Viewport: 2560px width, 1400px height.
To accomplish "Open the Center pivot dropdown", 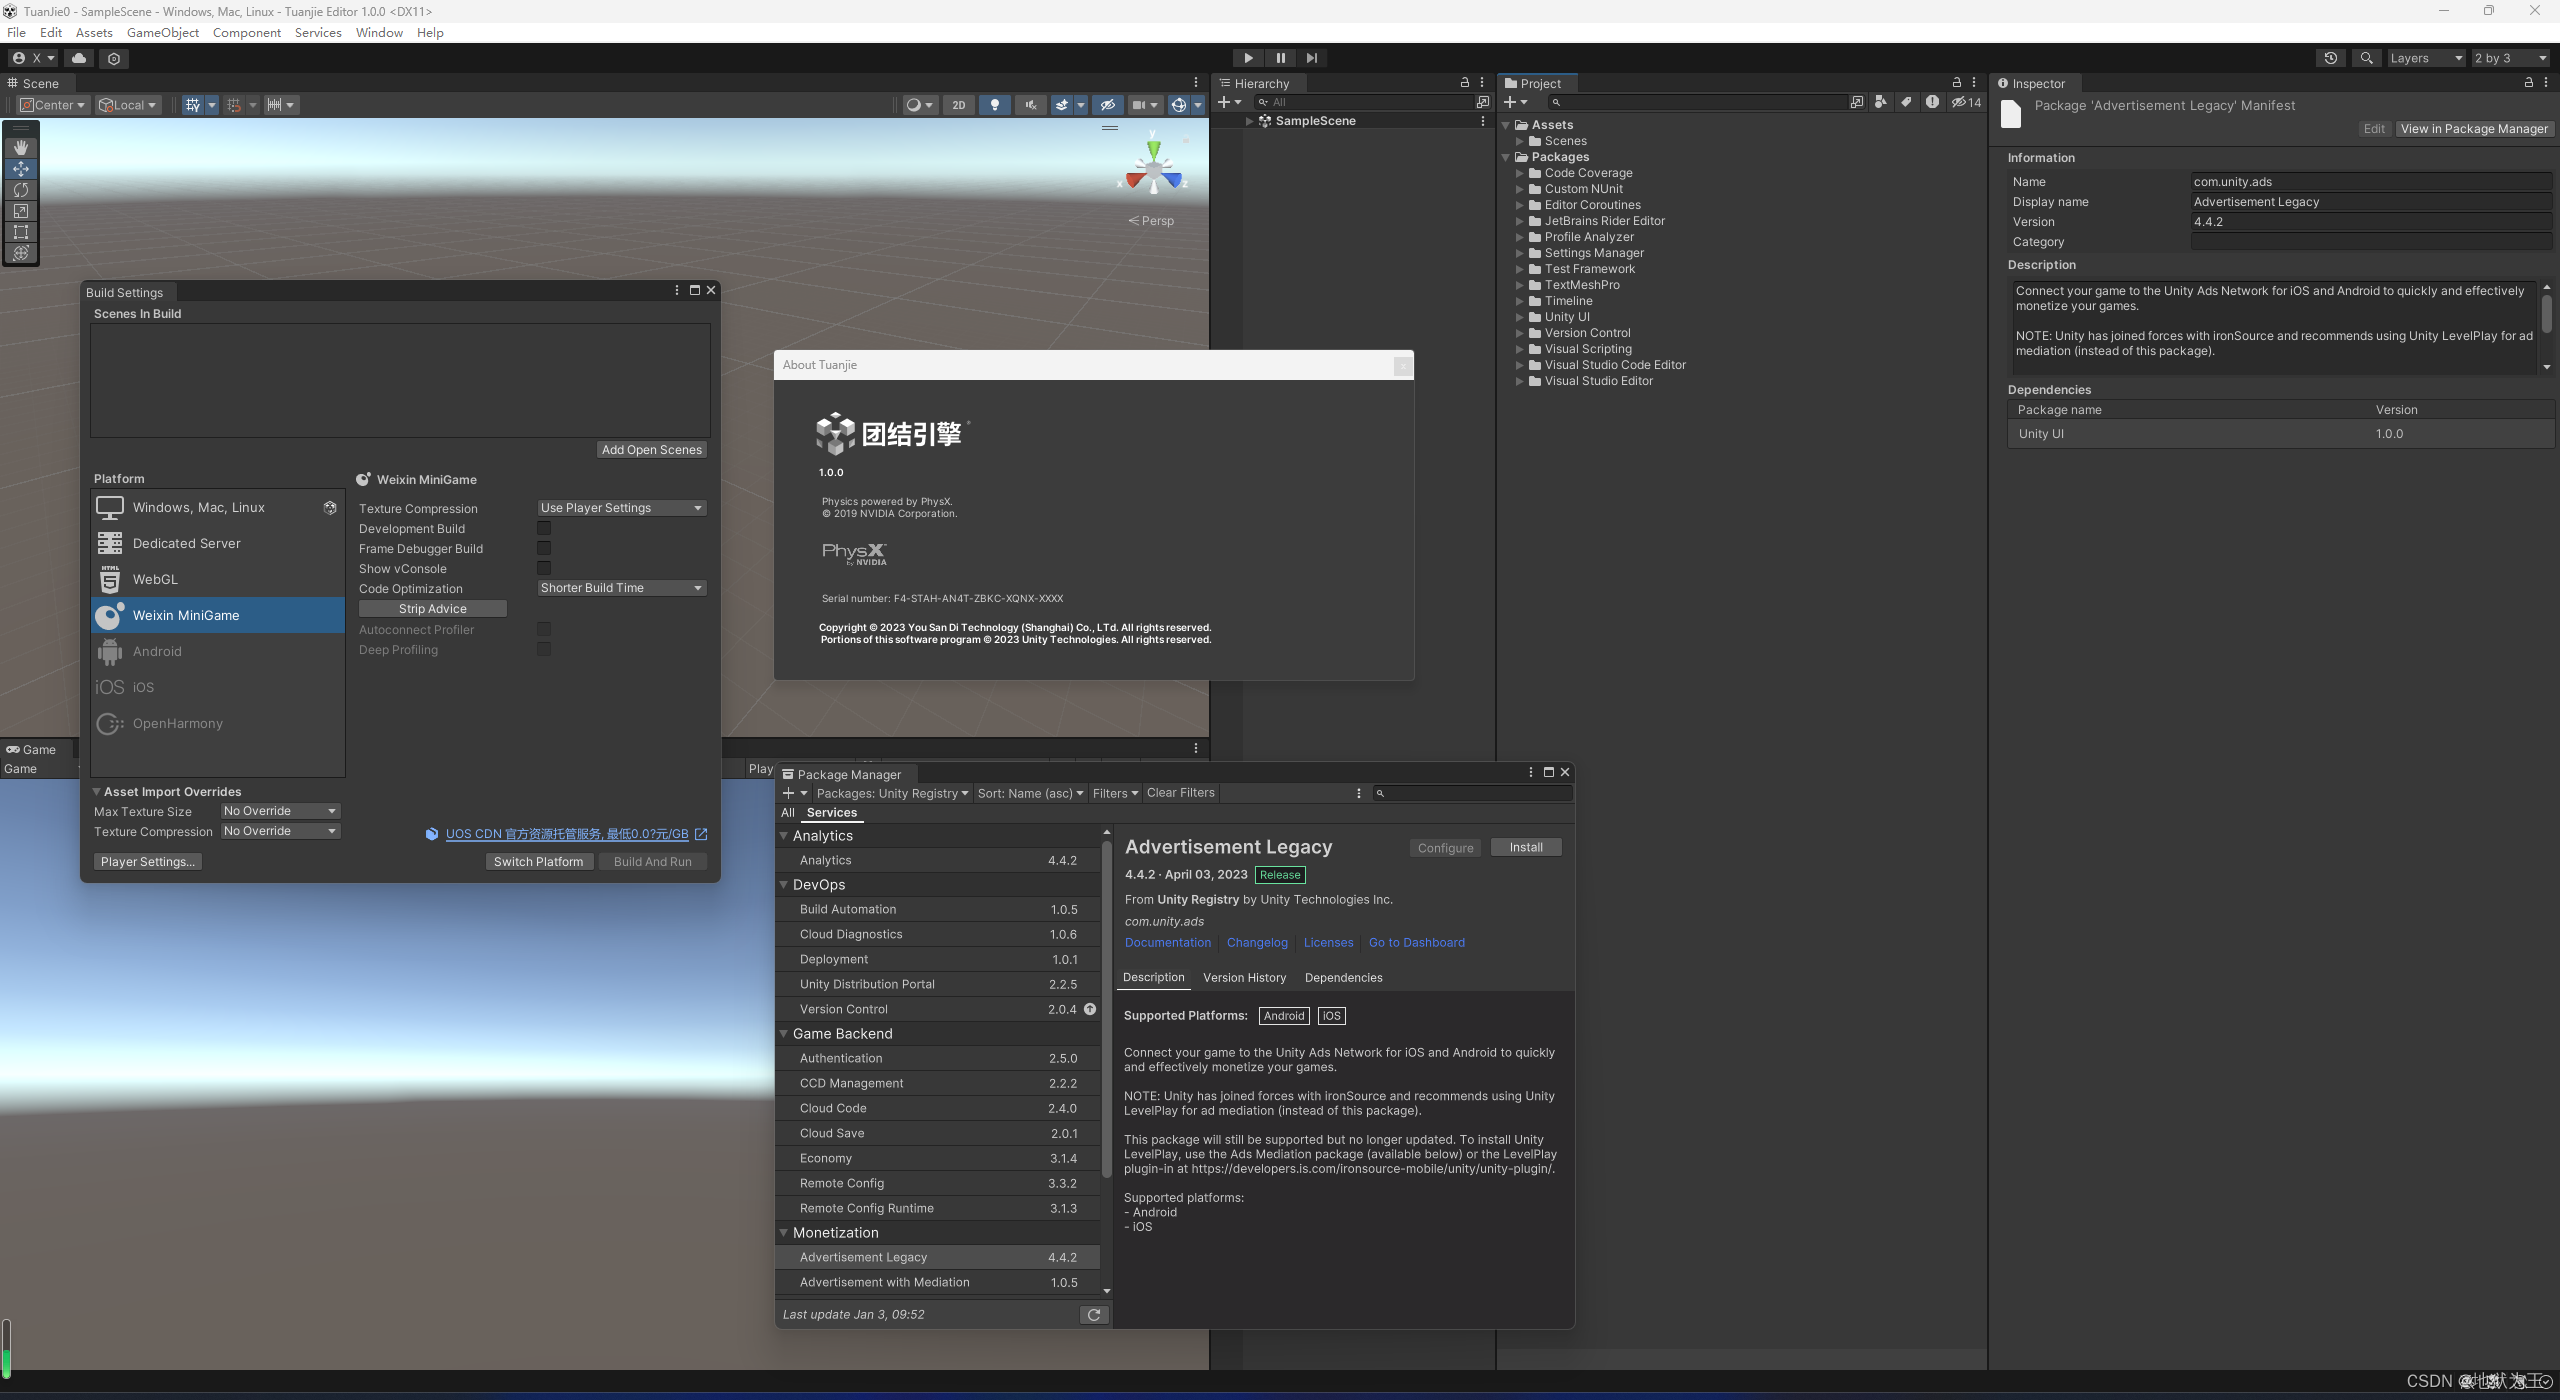I will coord(53,105).
